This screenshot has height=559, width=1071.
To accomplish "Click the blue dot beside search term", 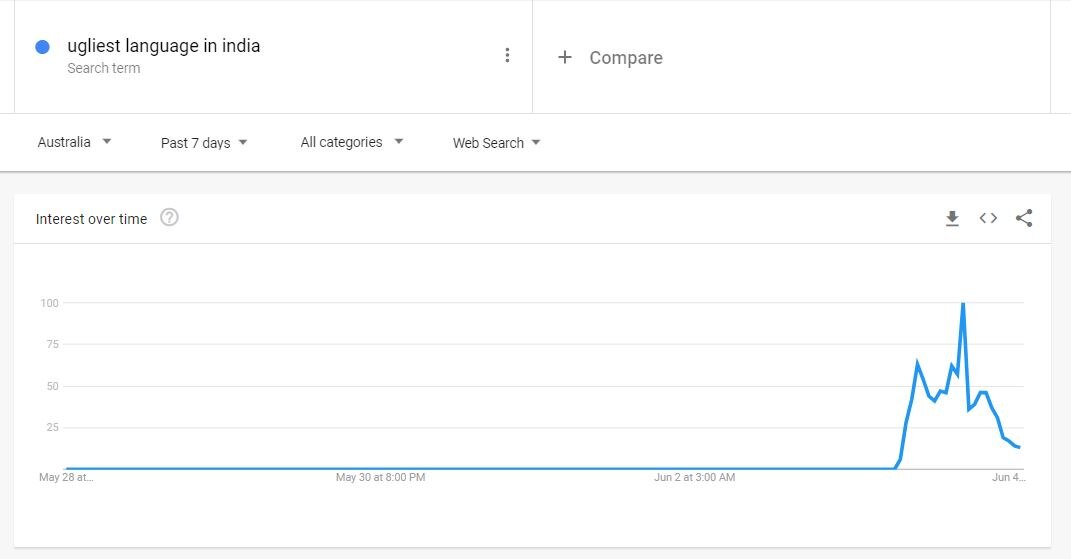I will 42,47.
